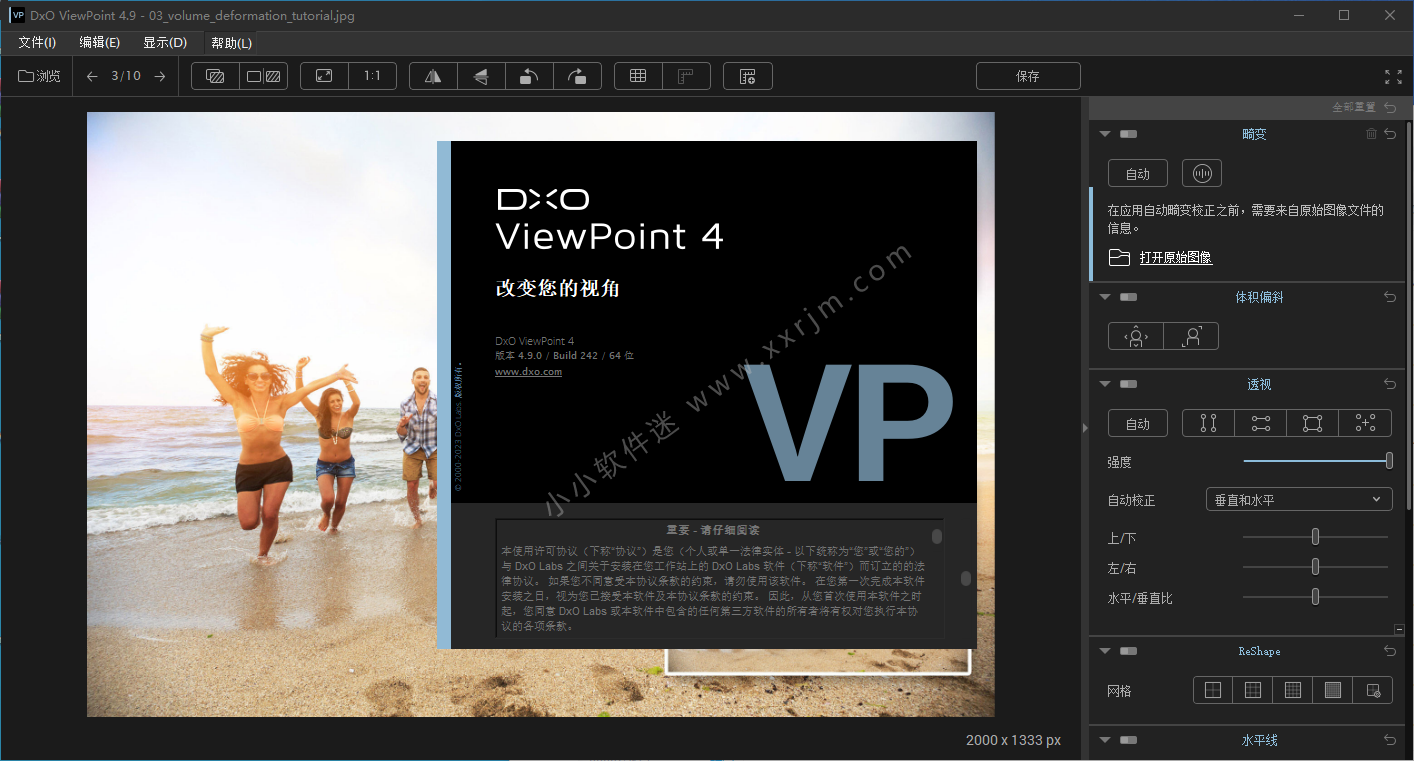Reset the 水平线 section
Image resolution: width=1414 pixels, height=761 pixels.
(1390, 740)
